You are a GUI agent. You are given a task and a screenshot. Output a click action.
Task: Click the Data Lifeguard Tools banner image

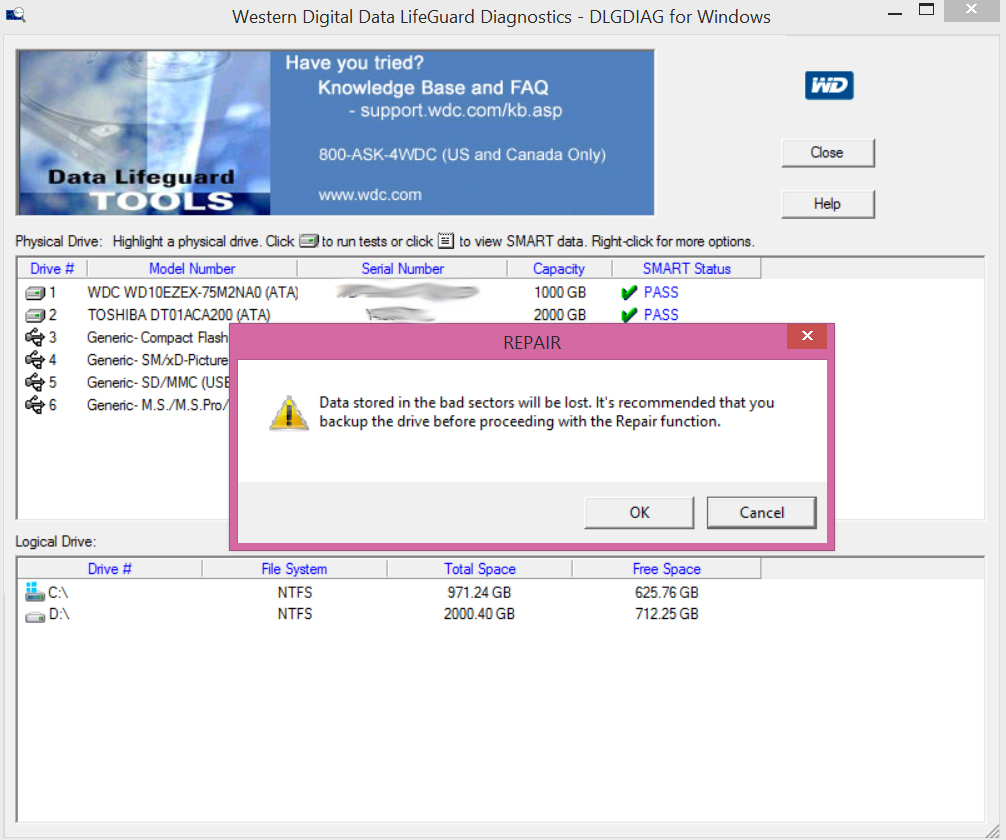click(x=144, y=133)
